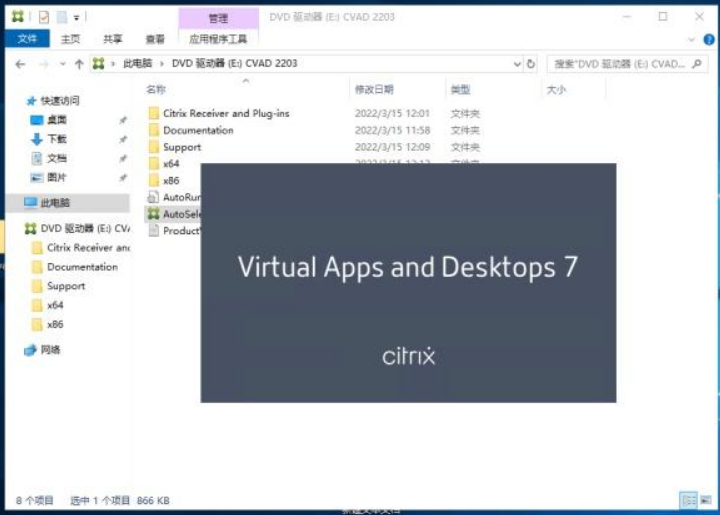Click the 2022/3/15 12:09 date cell
720x515 pixels.
click(393, 147)
